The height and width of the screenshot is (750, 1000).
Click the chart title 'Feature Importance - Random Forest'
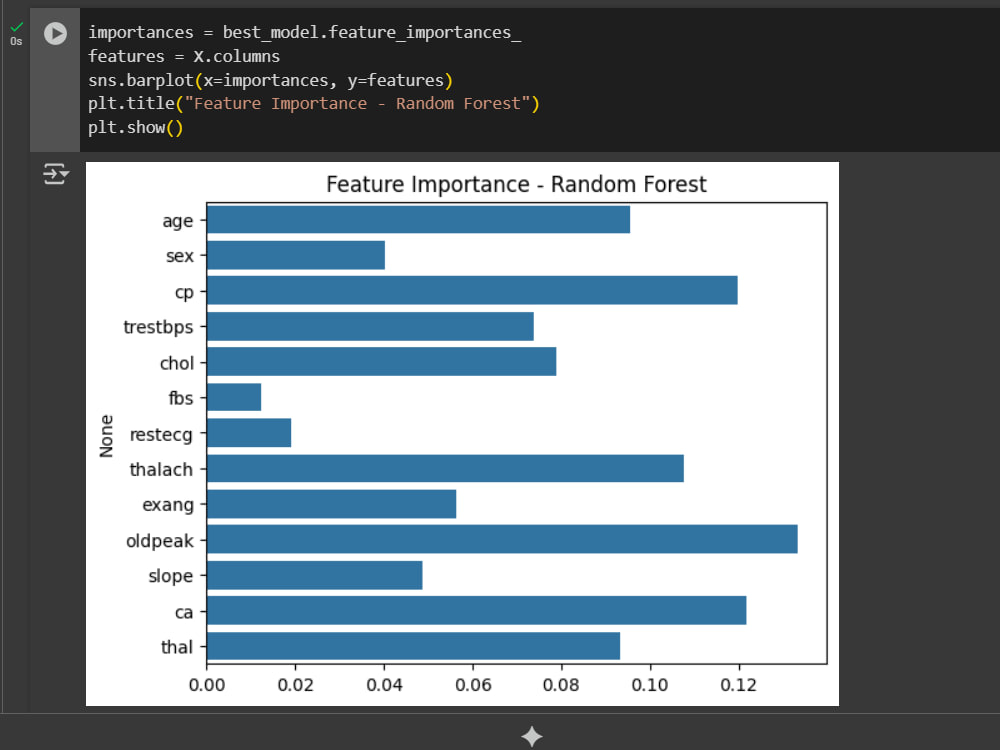tap(516, 184)
